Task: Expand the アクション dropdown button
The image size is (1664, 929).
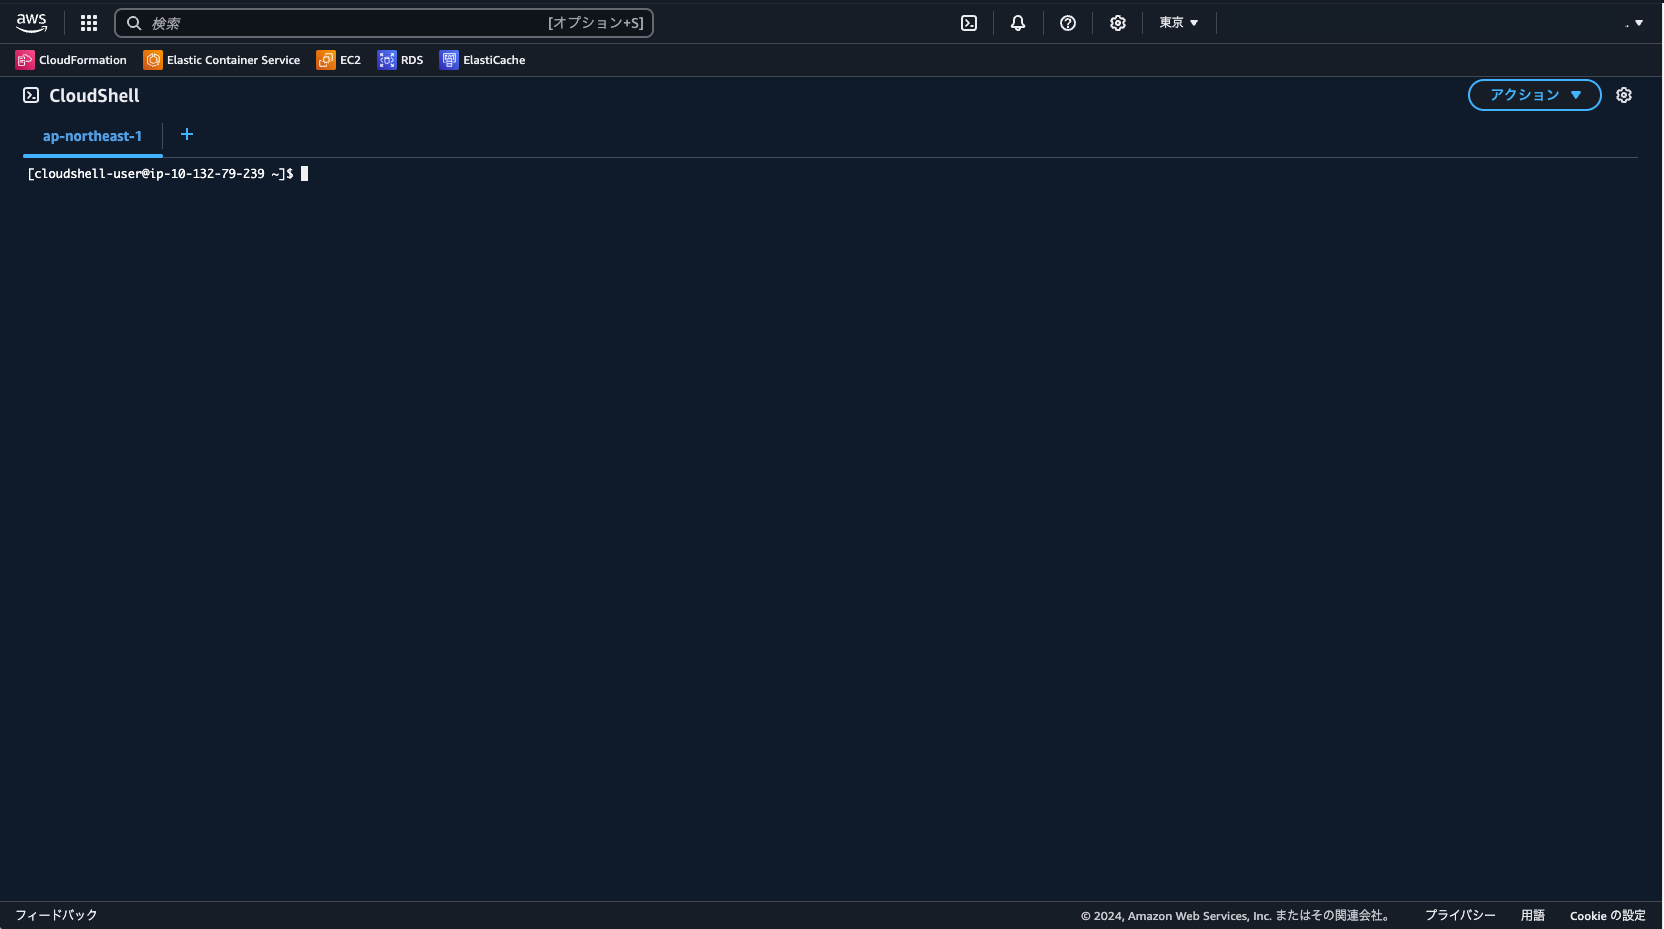Action: [x=1534, y=95]
